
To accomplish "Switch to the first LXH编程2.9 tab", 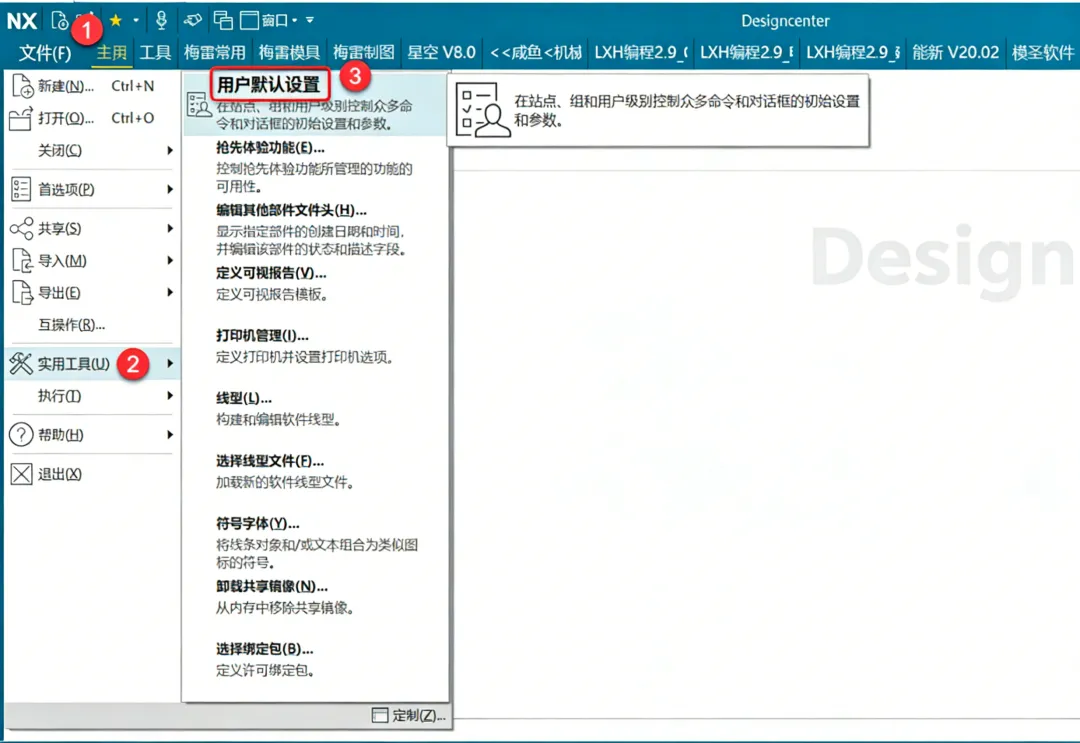I will click(641, 52).
